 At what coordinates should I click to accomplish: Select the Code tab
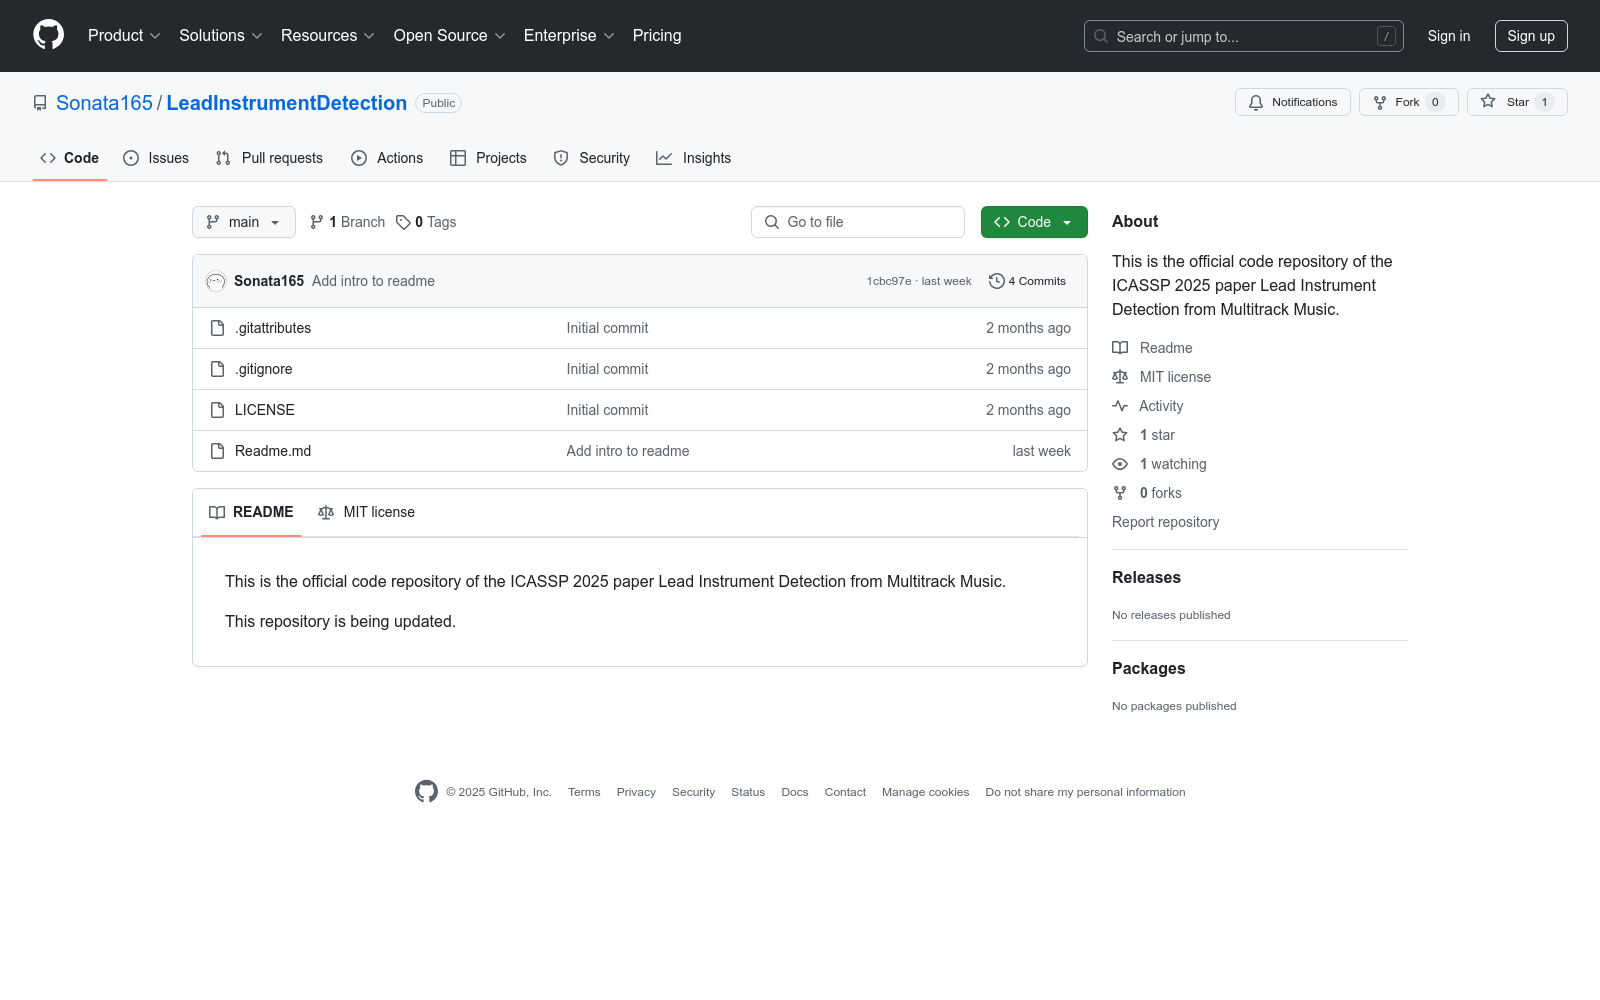pos(70,158)
